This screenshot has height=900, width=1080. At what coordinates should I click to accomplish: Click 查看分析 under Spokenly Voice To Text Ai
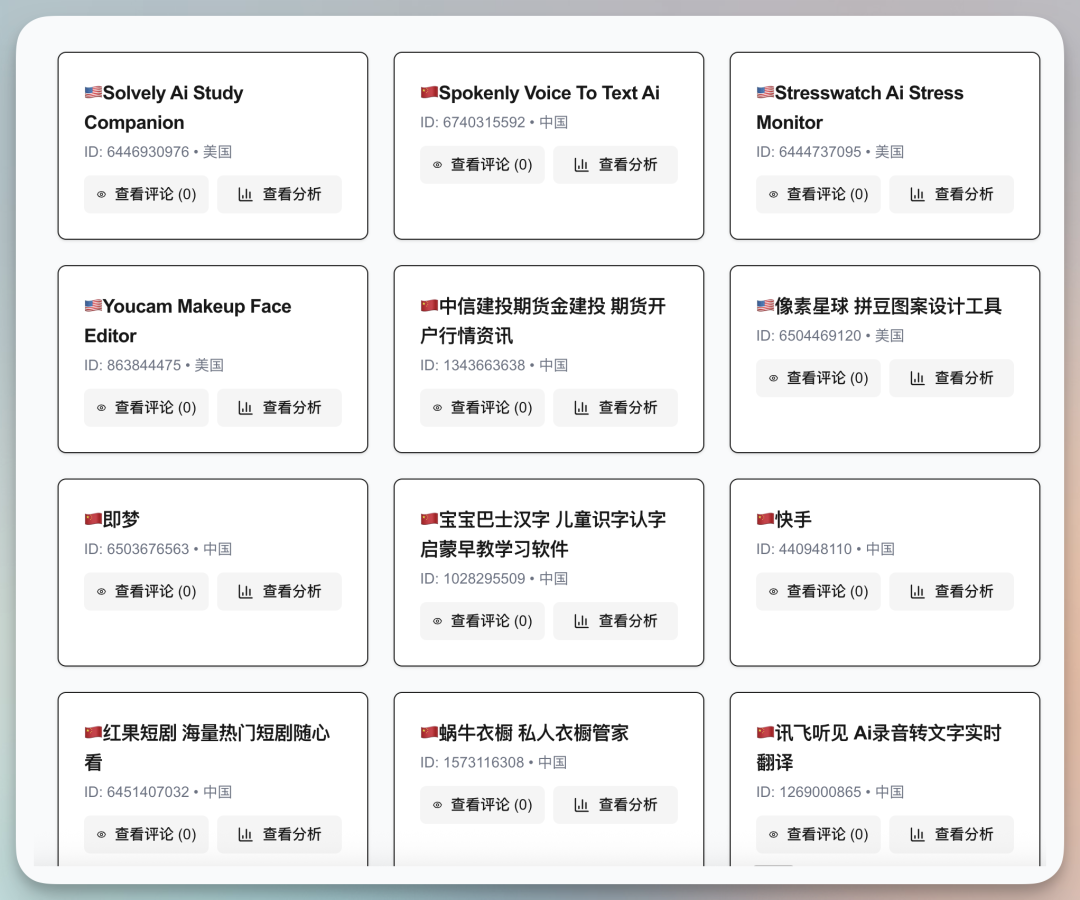click(615, 165)
